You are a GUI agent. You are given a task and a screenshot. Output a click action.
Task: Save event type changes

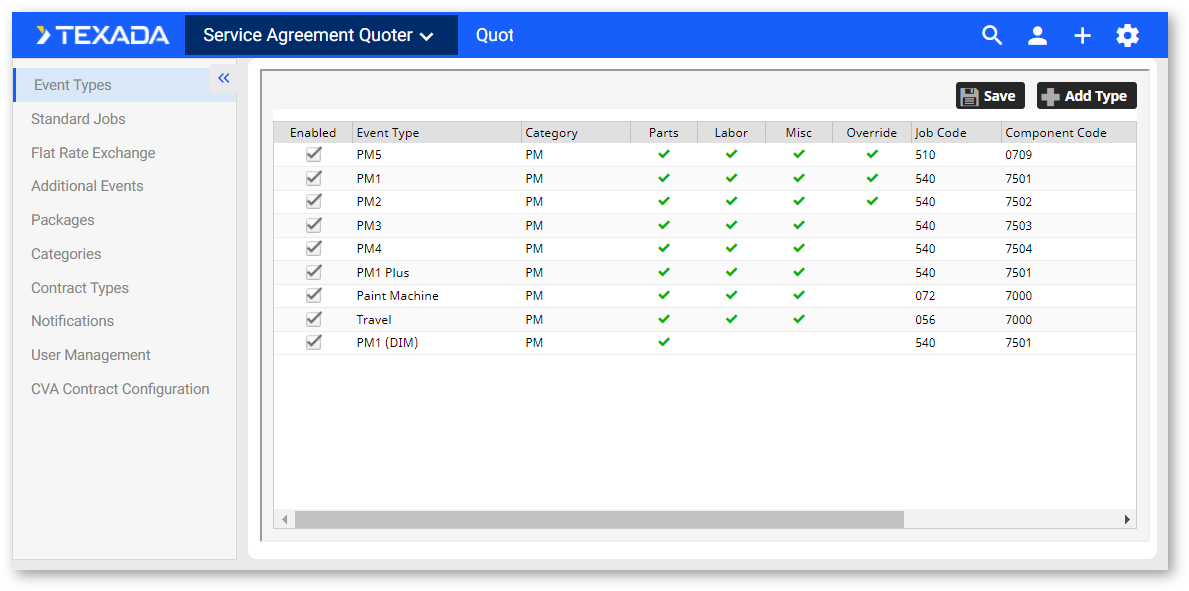[x=990, y=96]
